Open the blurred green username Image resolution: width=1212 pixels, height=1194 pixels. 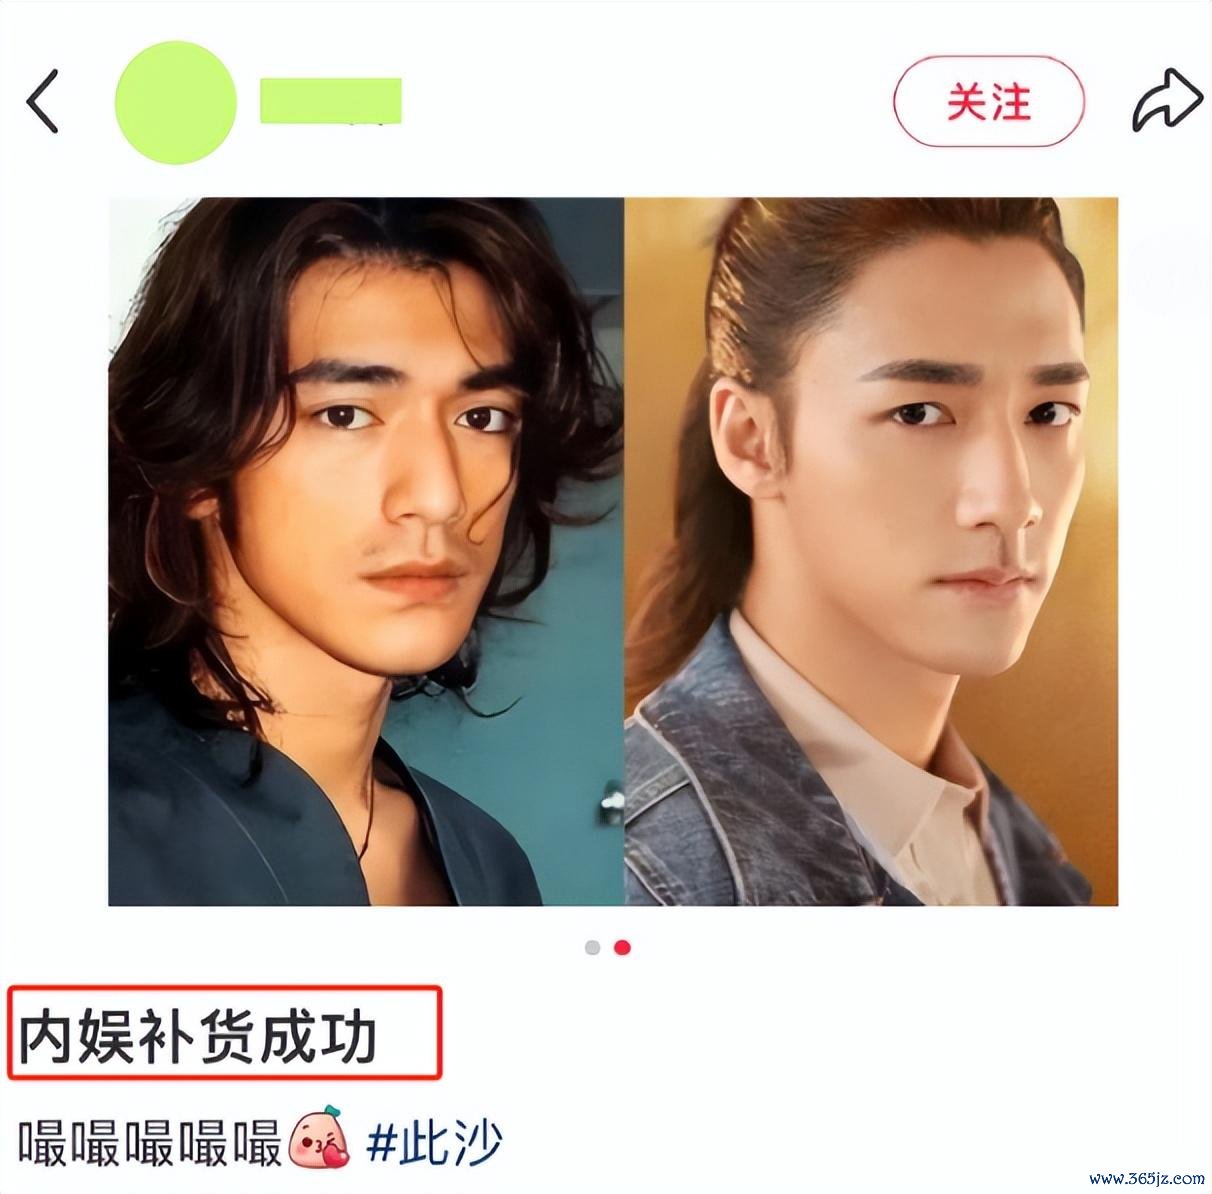click(331, 100)
